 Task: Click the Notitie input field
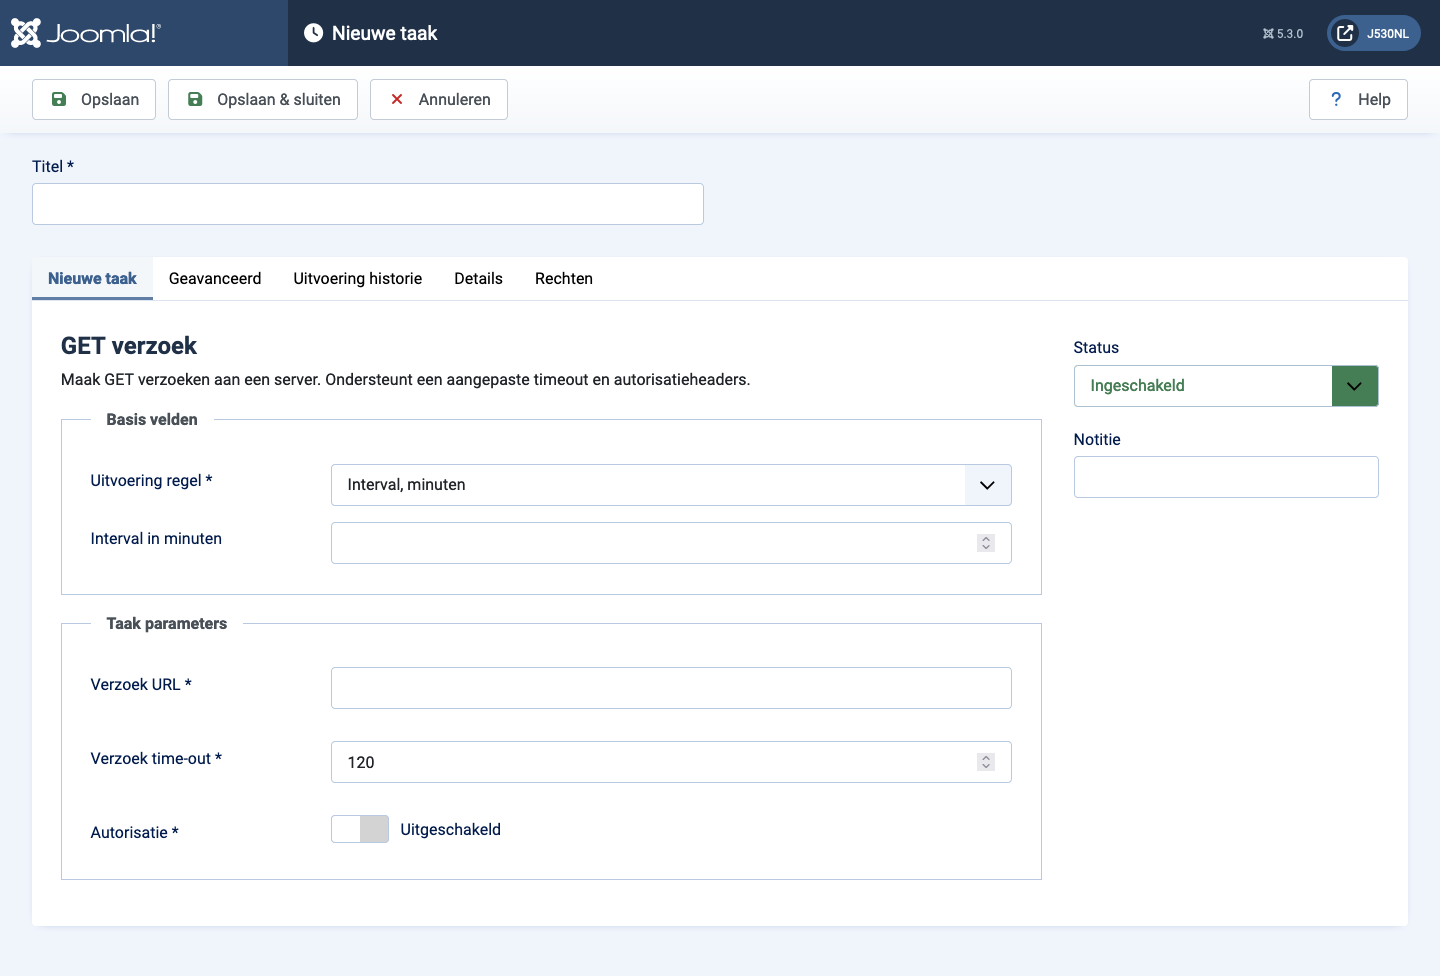click(1226, 477)
